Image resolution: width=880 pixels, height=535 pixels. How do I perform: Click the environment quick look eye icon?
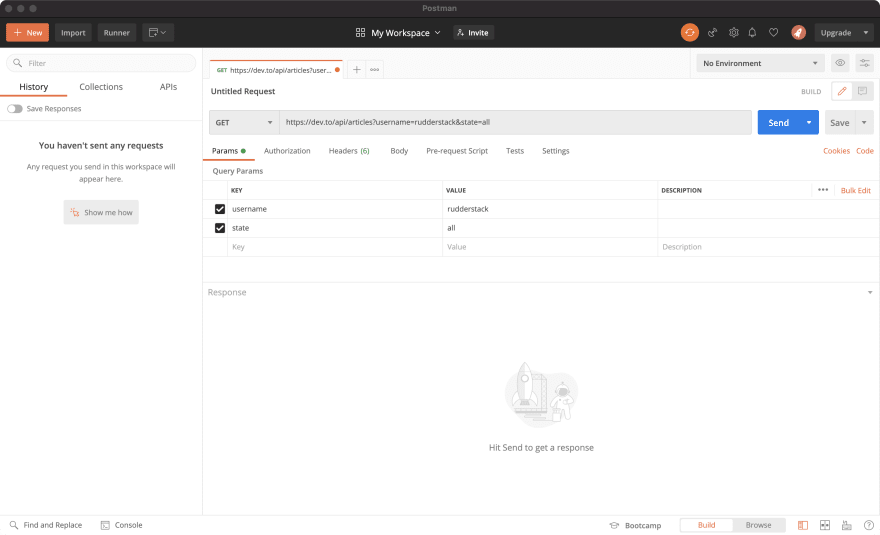tap(840, 63)
